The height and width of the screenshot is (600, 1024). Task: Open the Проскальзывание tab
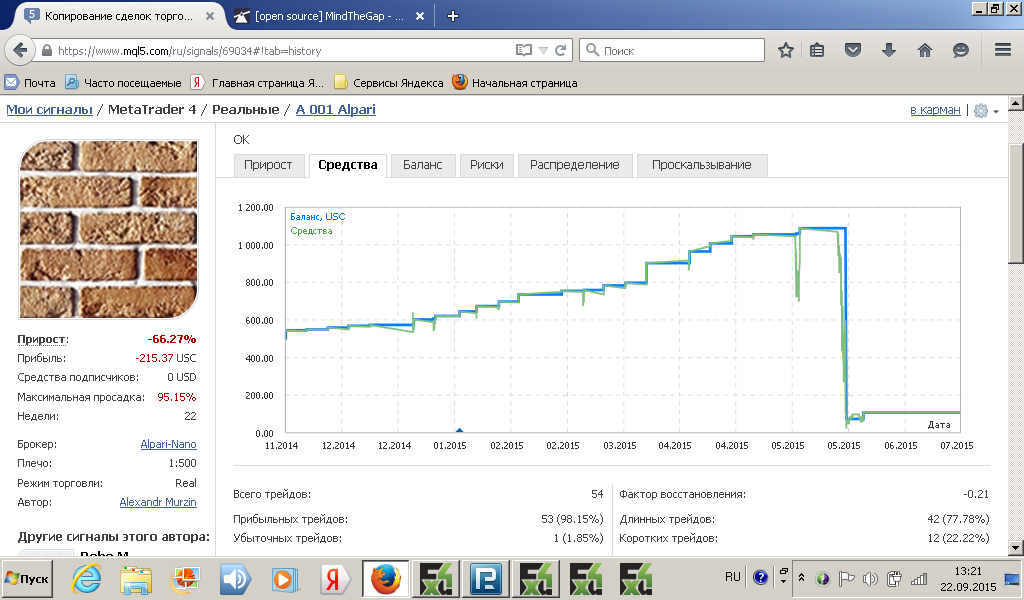[701, 165]
